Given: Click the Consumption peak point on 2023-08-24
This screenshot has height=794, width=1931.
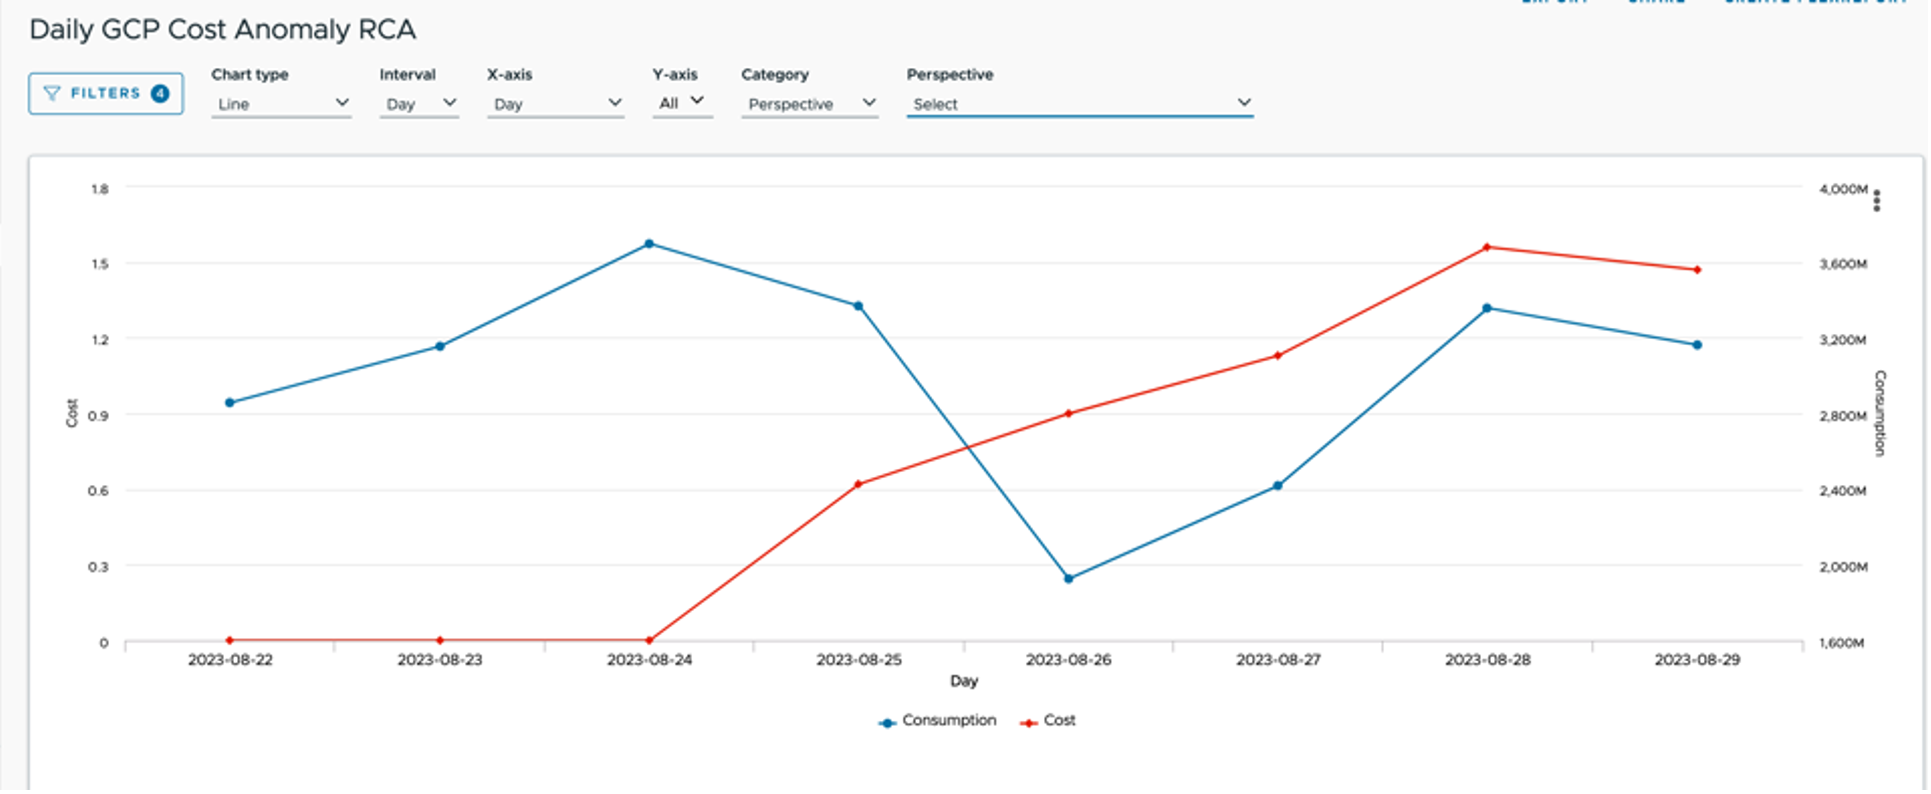Looking at the screenshot, I should click(649, 243).
